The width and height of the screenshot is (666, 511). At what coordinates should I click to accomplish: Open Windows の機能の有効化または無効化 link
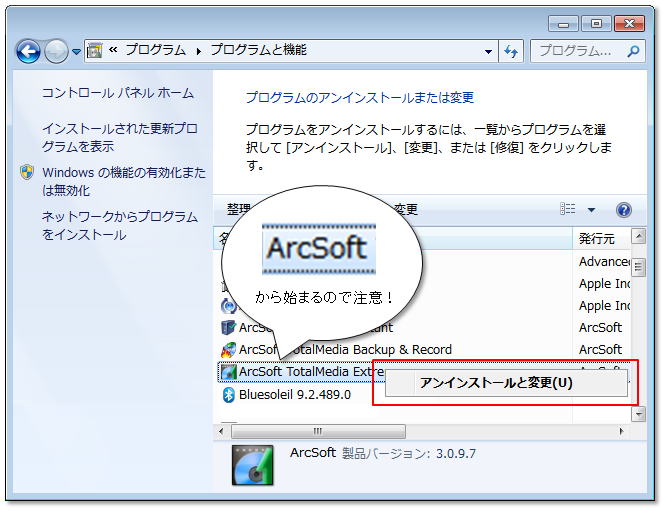(x=124, y=181)
